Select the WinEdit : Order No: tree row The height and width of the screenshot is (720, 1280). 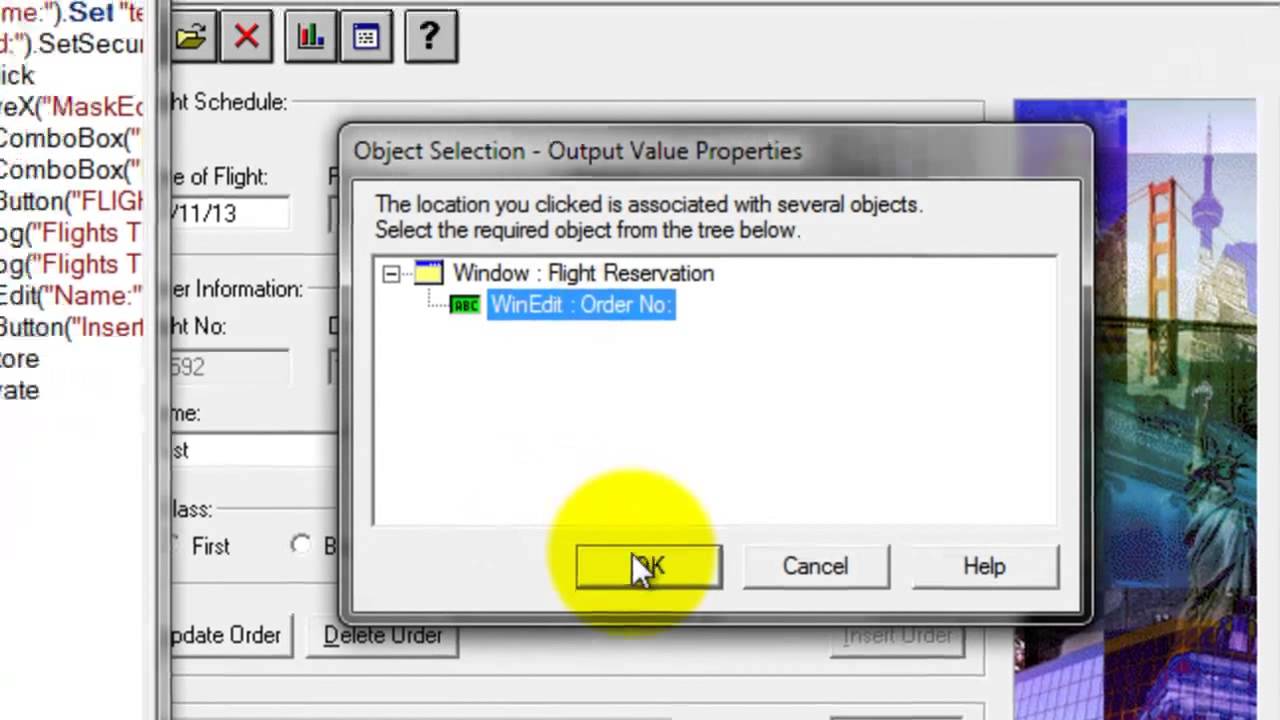[x=581, y=305]
